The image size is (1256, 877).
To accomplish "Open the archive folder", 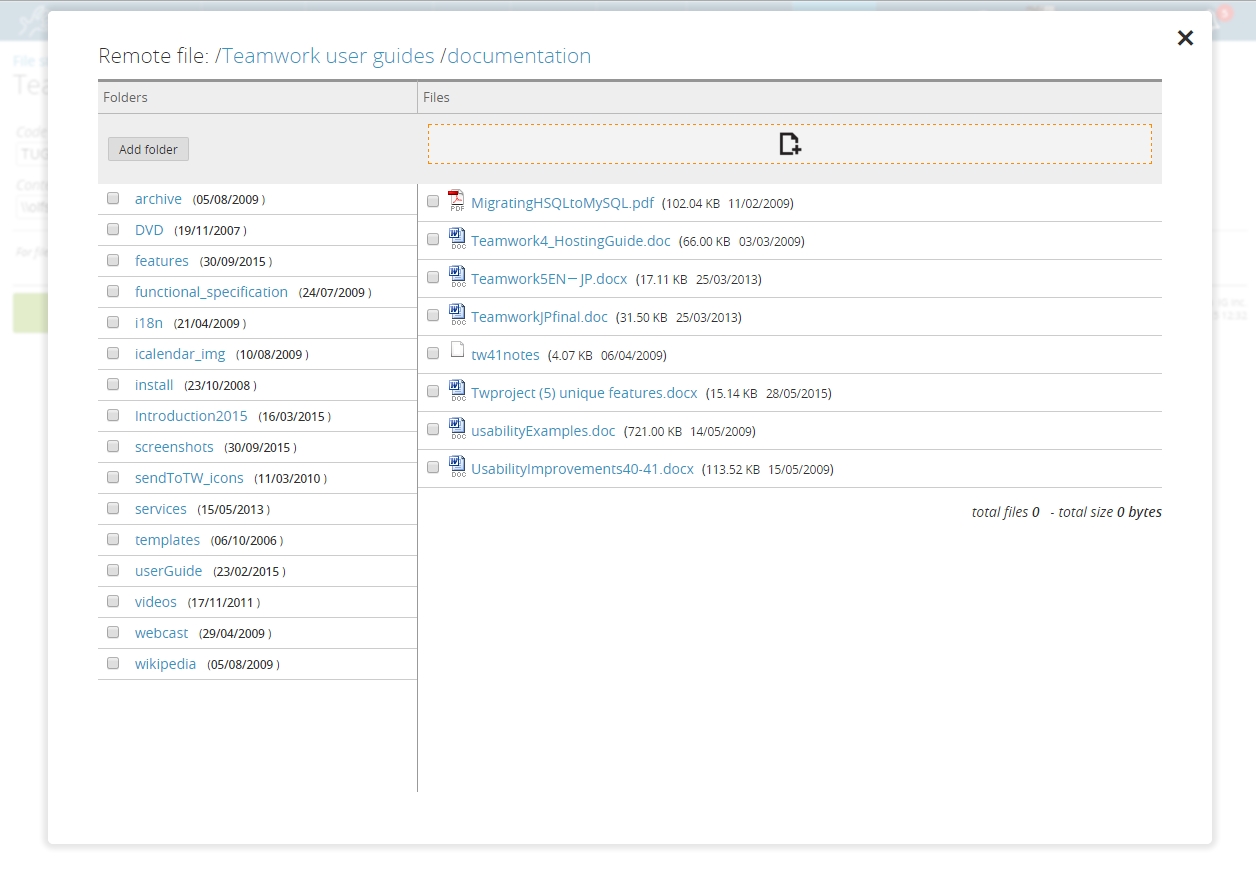I will coord(158,199).
